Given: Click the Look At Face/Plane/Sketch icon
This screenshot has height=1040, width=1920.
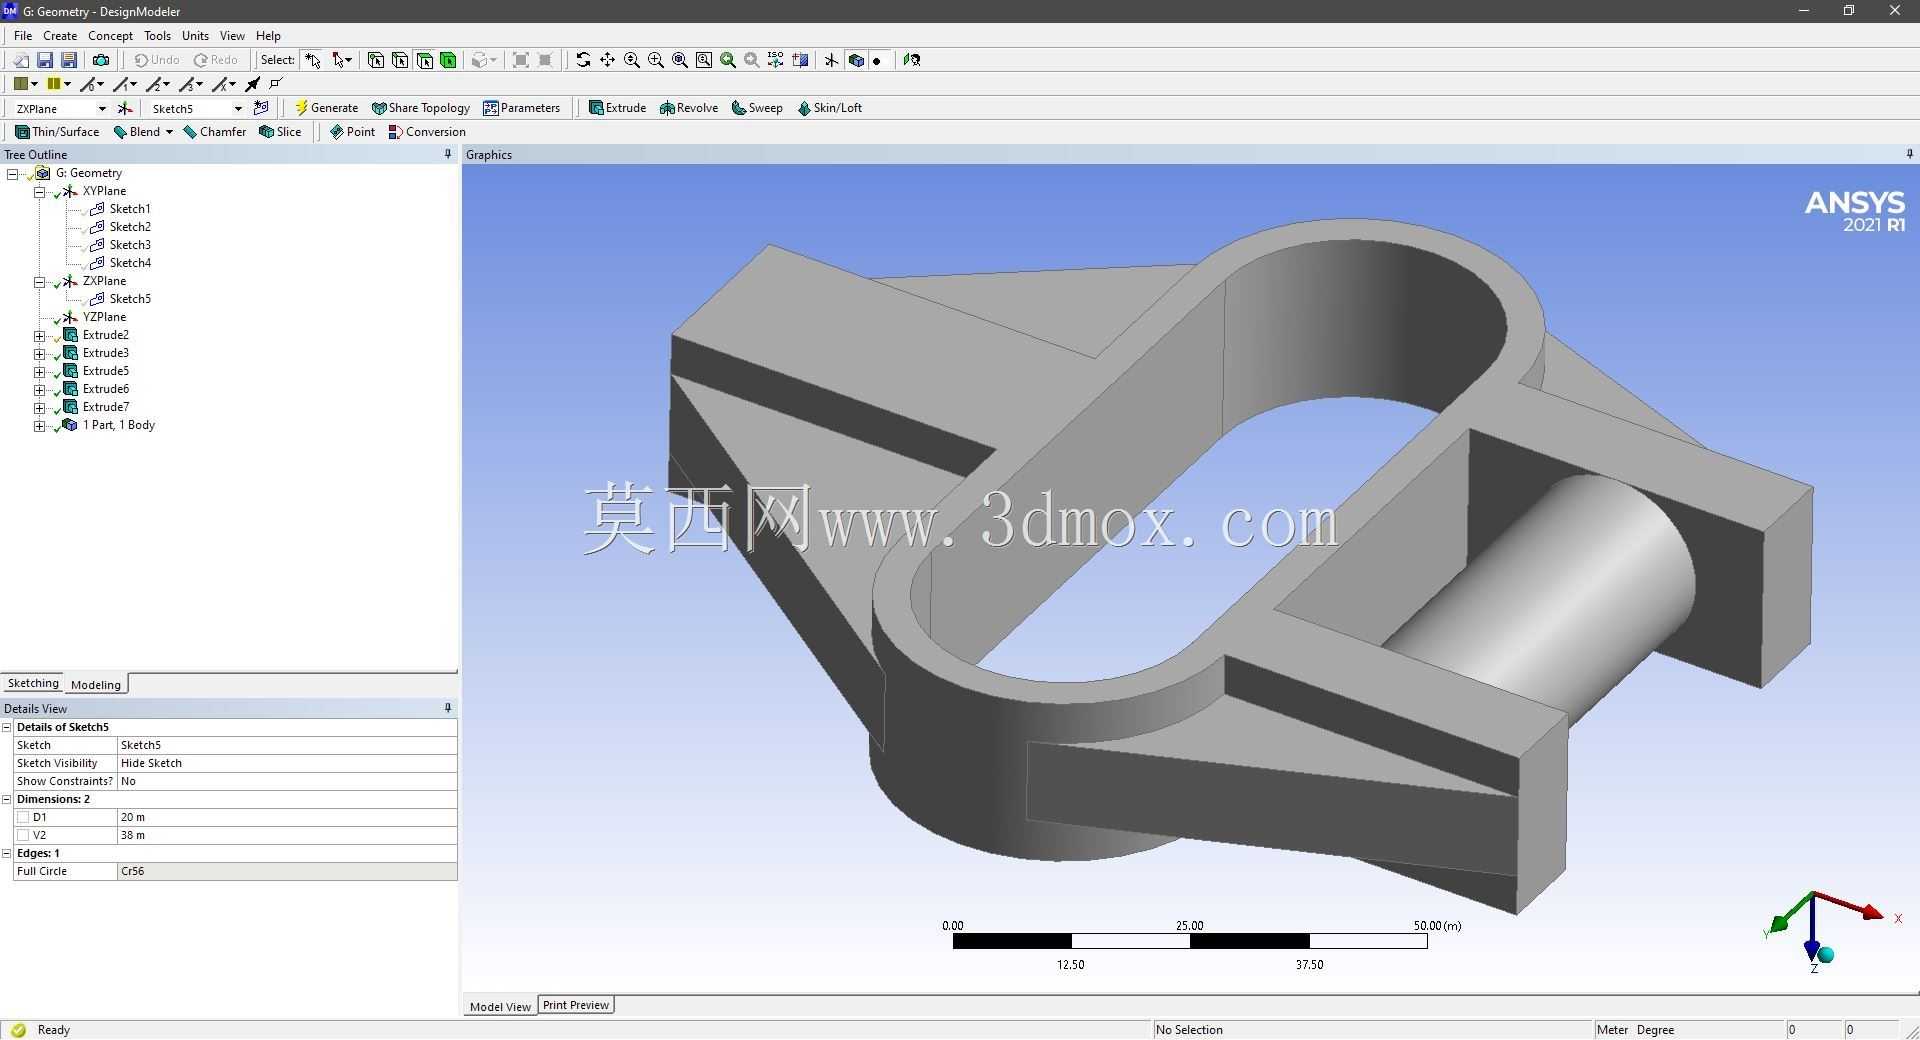Looking at the screenshot, I should tap(912, 60).
